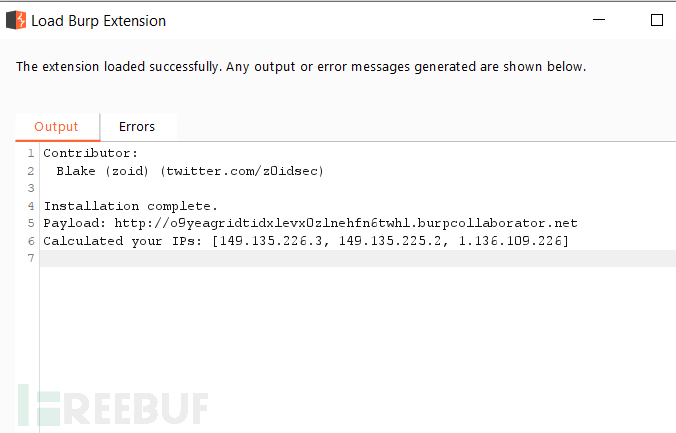Click the Load Burp Extension title text

[99, 21]
